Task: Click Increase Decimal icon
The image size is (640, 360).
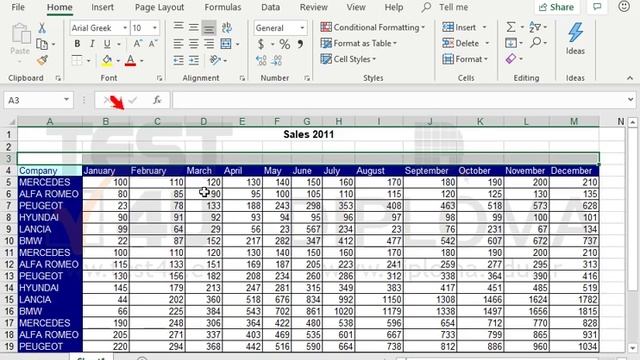Action: tap(261, 60)
